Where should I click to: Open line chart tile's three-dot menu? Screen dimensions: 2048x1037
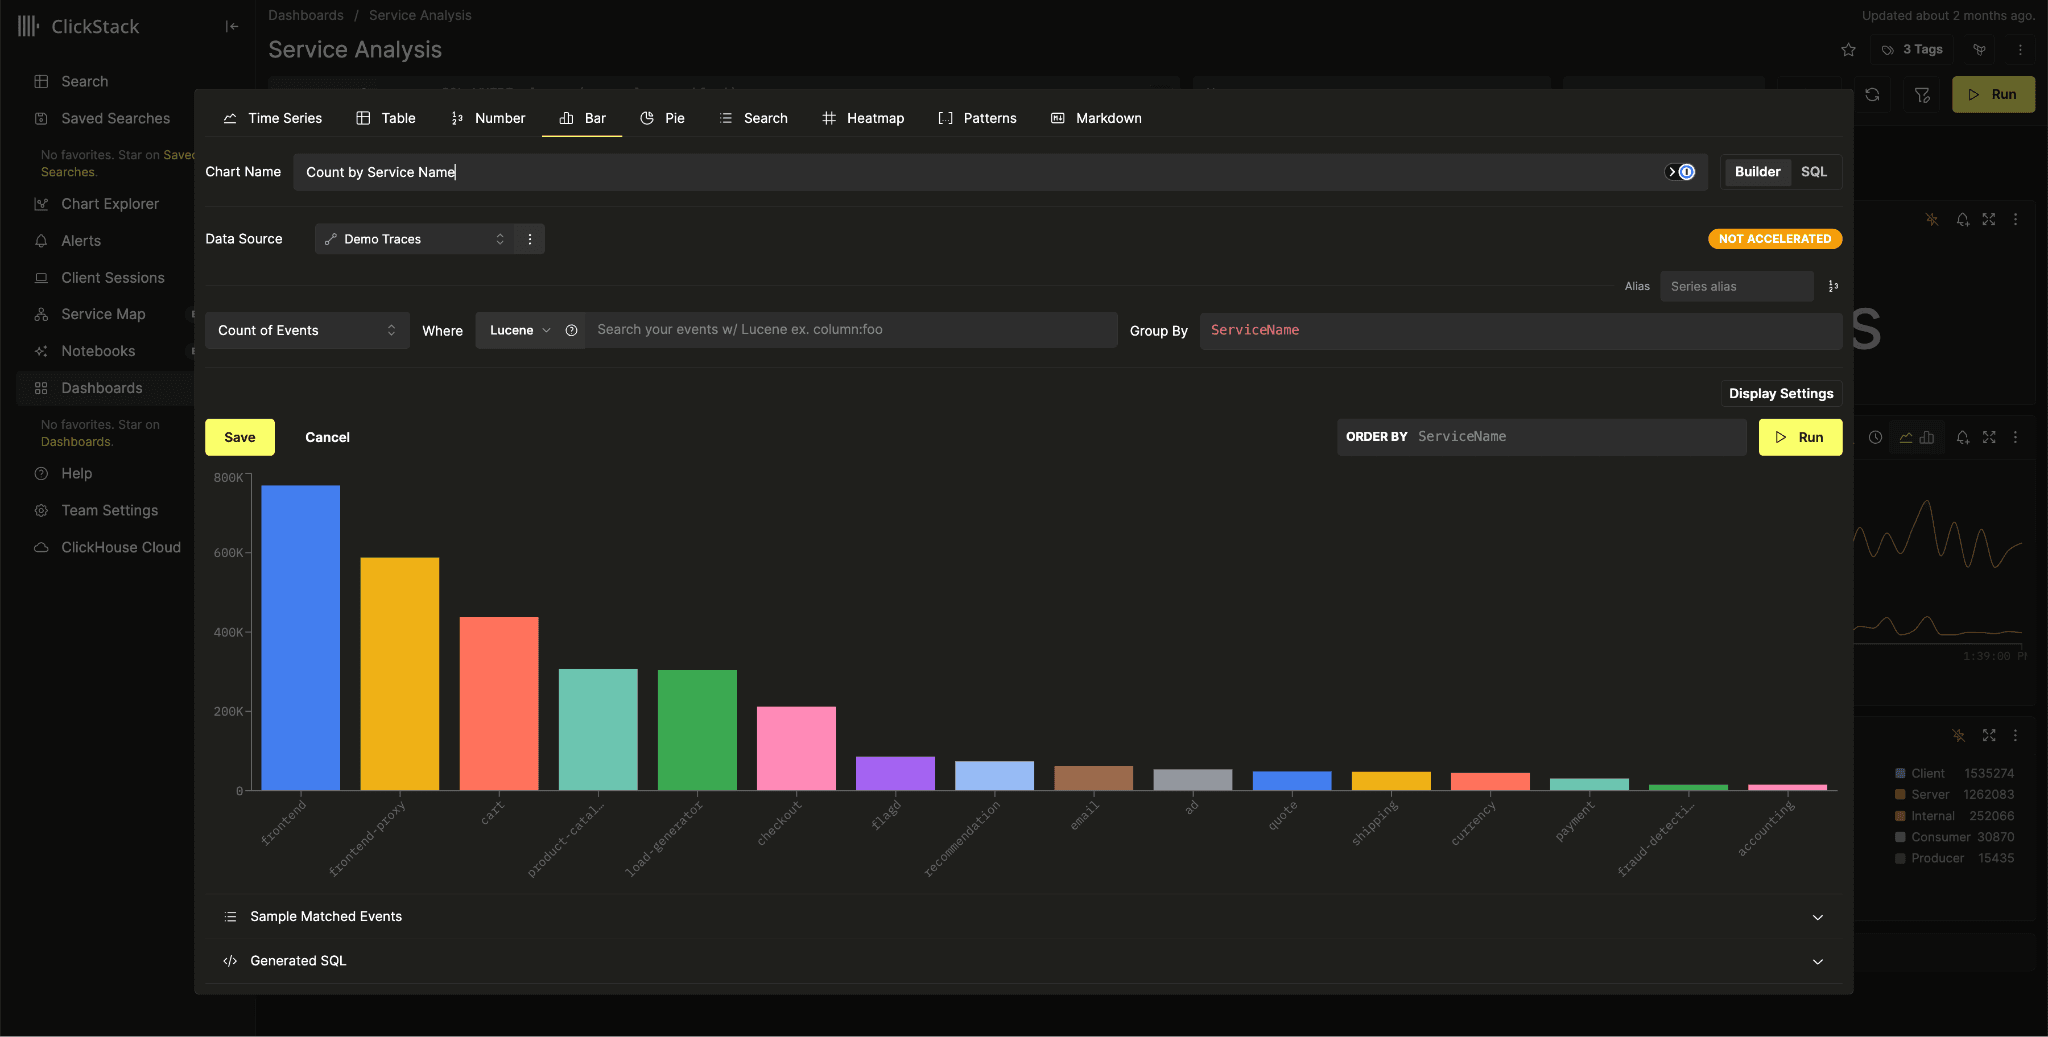coord(2015,437)
